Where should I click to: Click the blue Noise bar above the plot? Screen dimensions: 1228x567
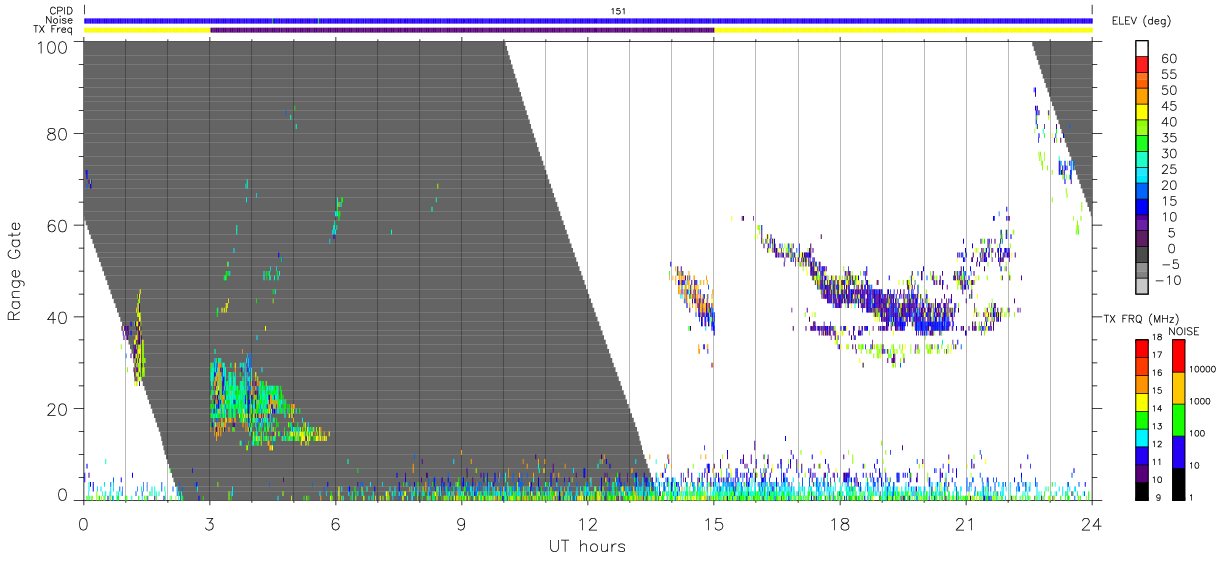tap(588, 20)
